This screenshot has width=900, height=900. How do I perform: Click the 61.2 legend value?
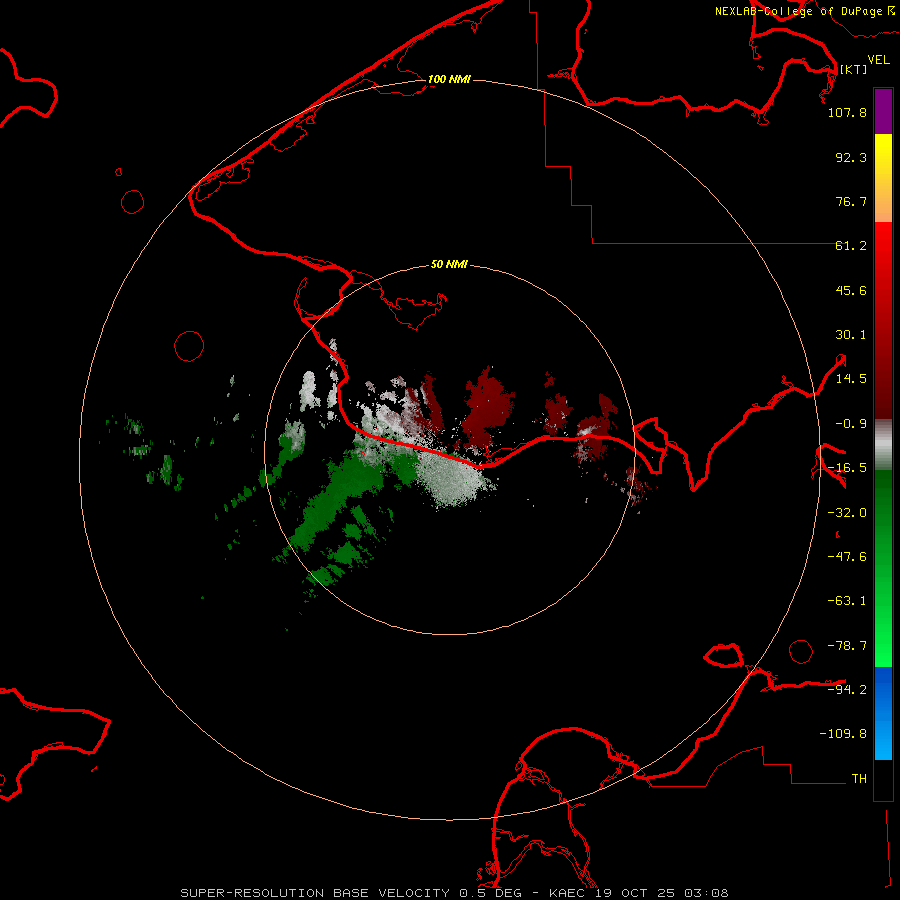pyautogui.click(x=851, y=246)
